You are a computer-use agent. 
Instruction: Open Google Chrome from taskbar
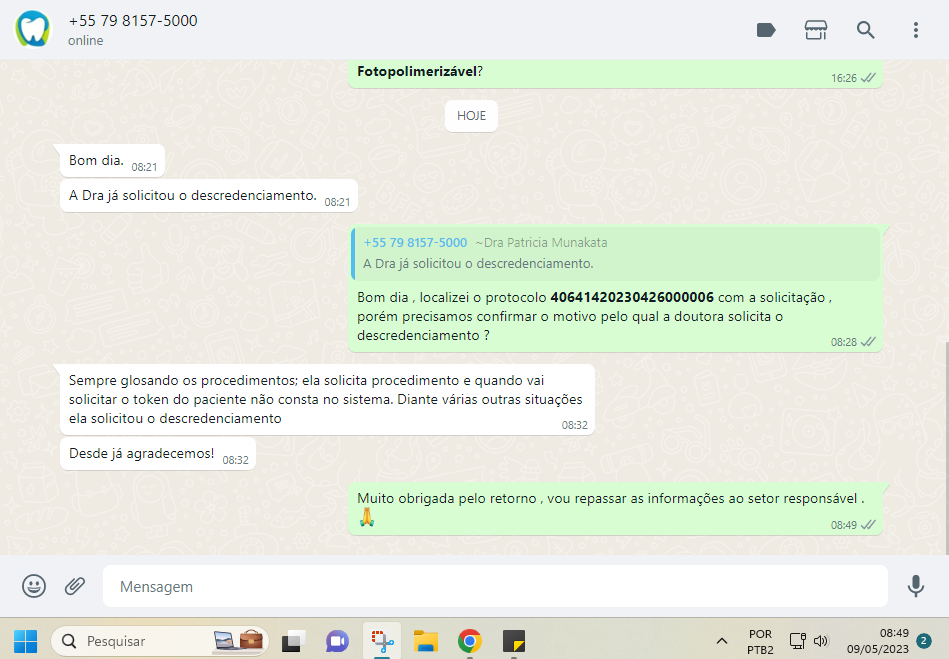[x=469, y=640]
